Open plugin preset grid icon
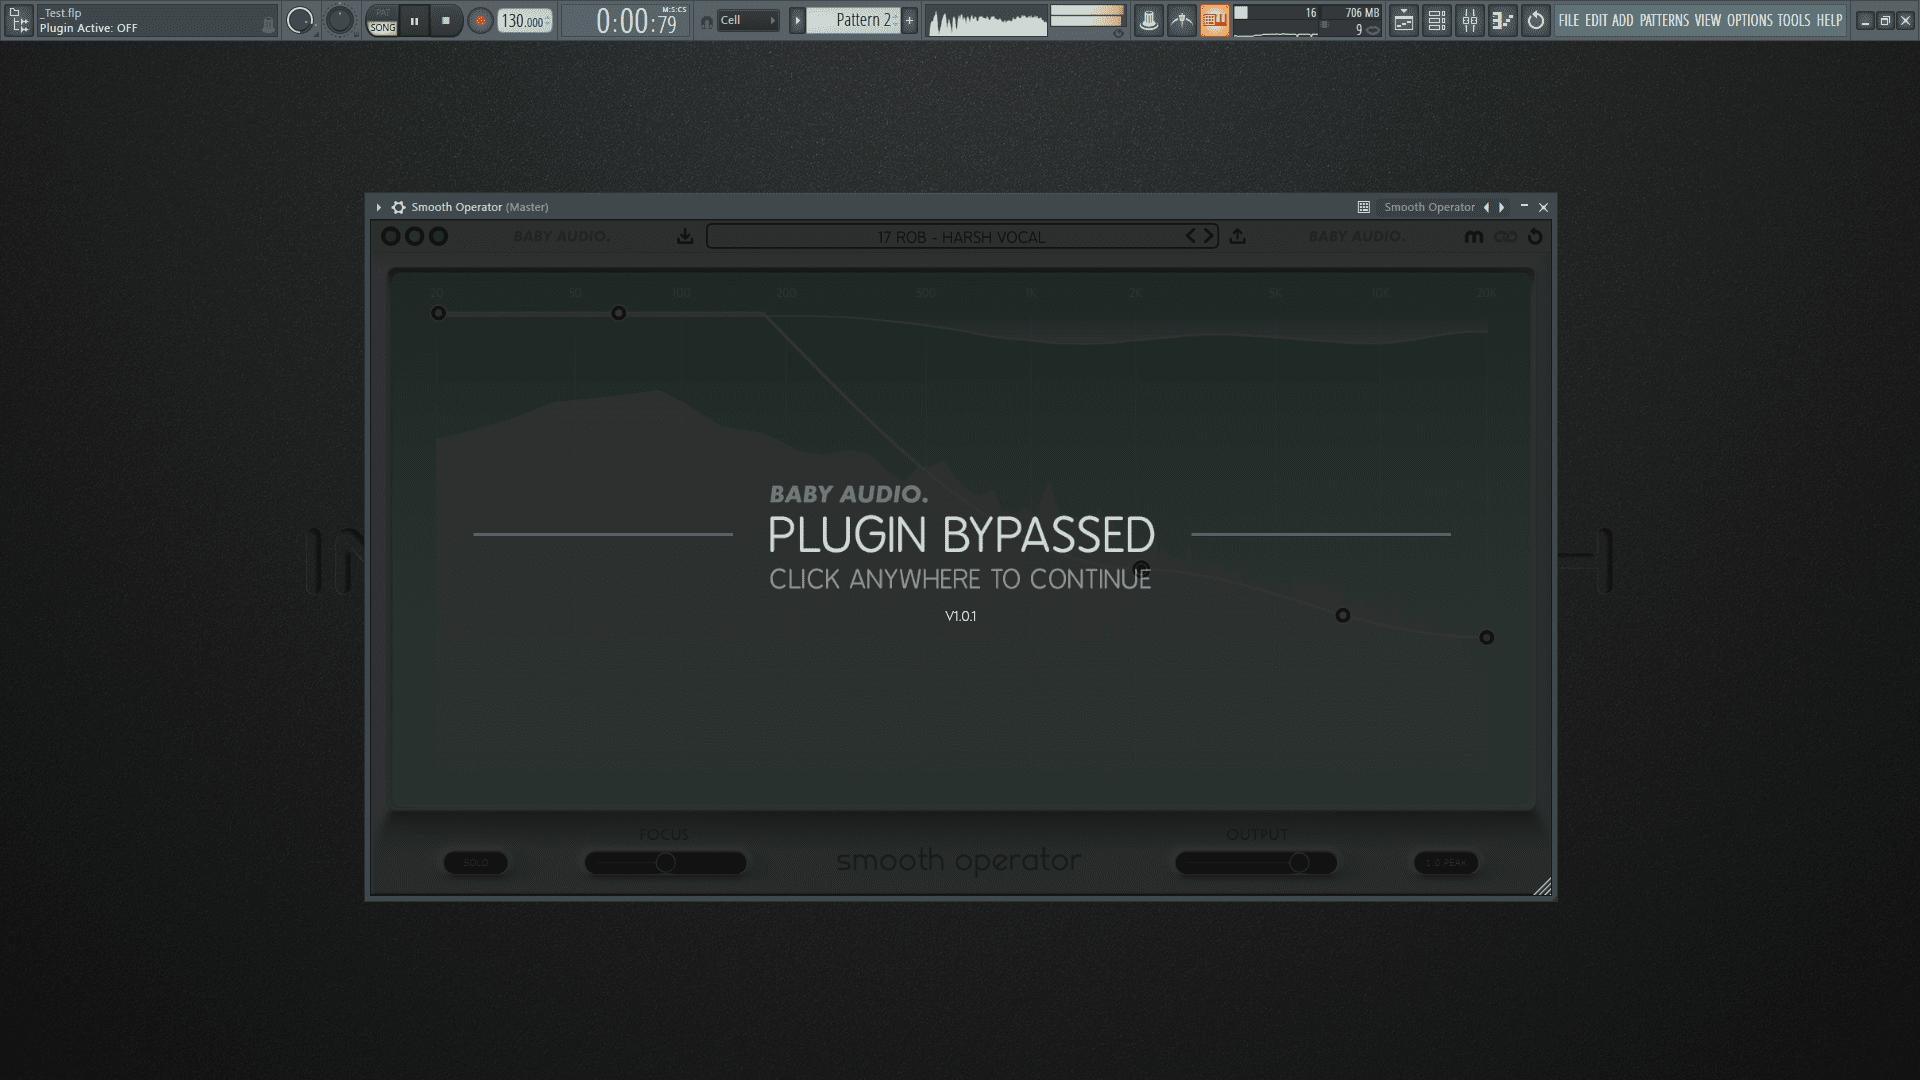Image resolution: width=1920 pixels, height=1080 pixels. coord(1363,207)
